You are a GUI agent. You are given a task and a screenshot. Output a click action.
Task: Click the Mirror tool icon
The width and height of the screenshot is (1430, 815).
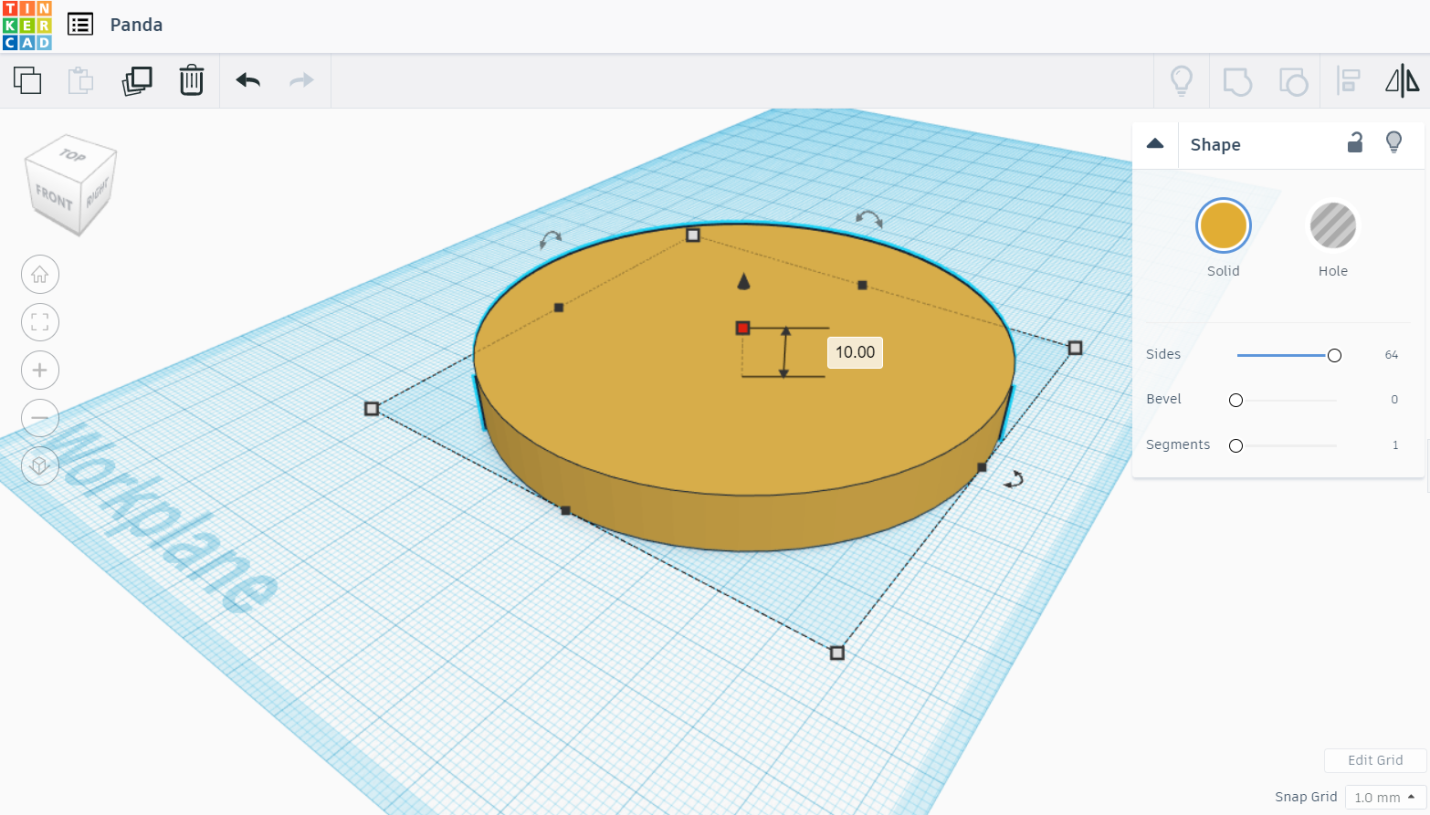tap(1402, 81)
